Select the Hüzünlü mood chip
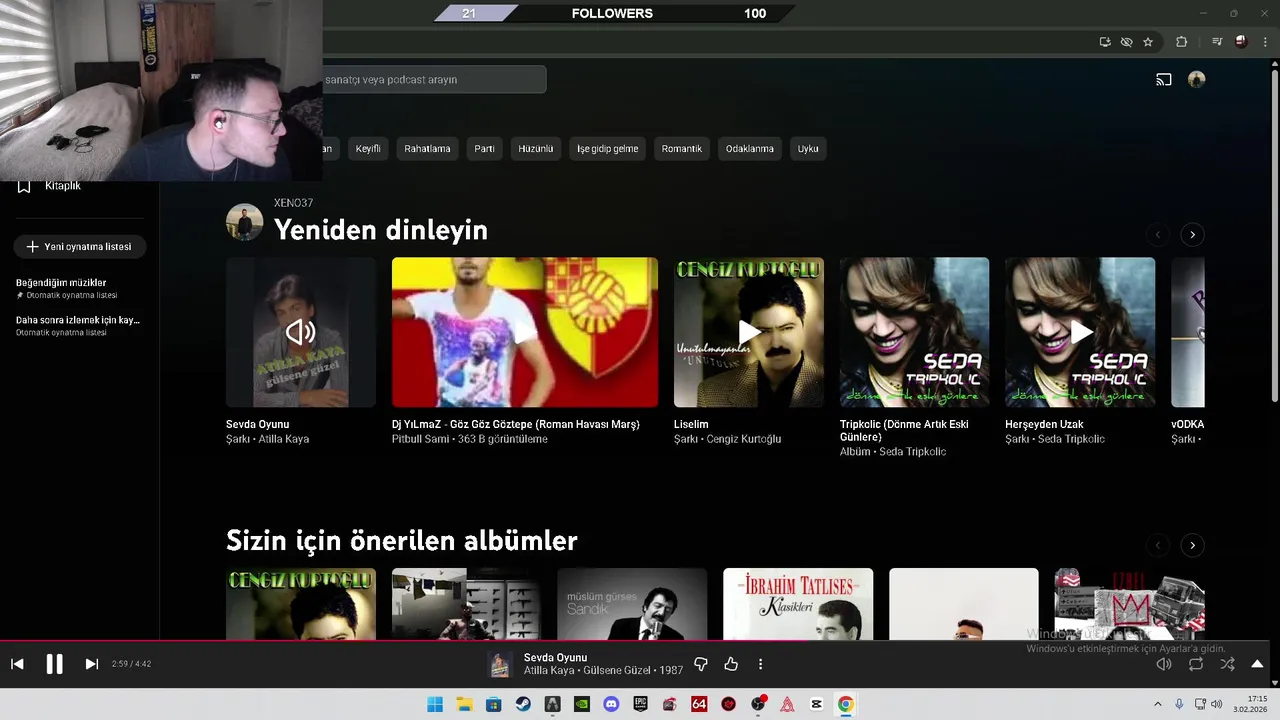This screenshot has height=720, width=1280. [x=535, y=149]
